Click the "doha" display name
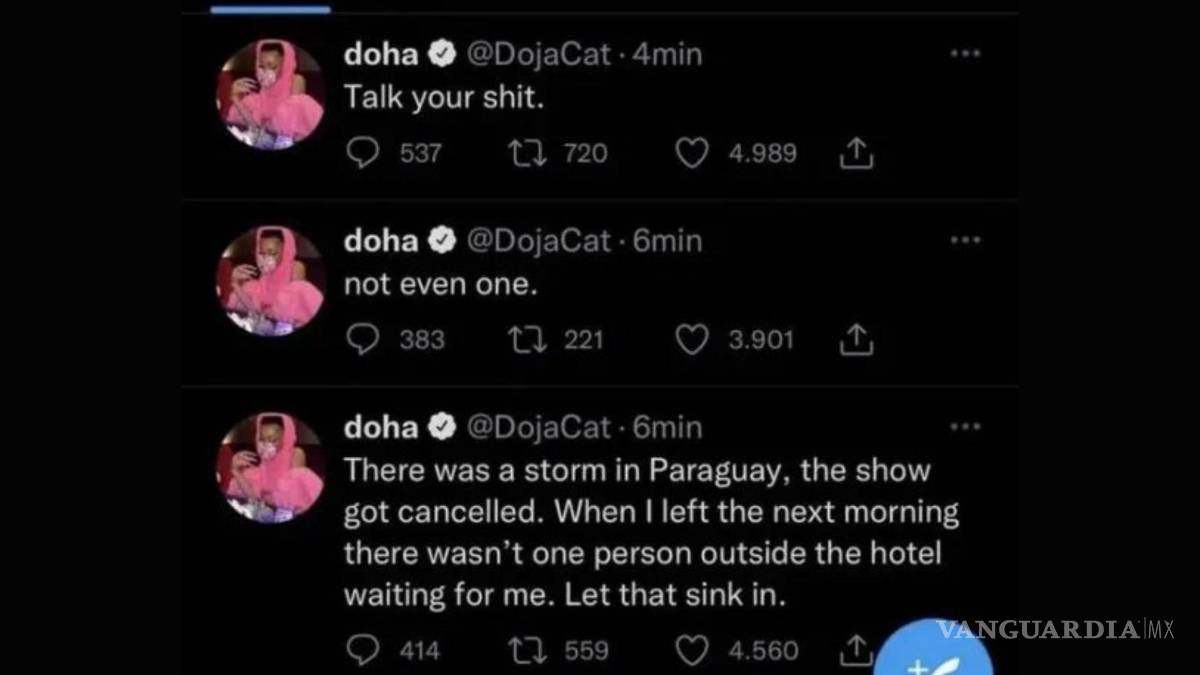The image size is (1200, 675). pos(380,54)
